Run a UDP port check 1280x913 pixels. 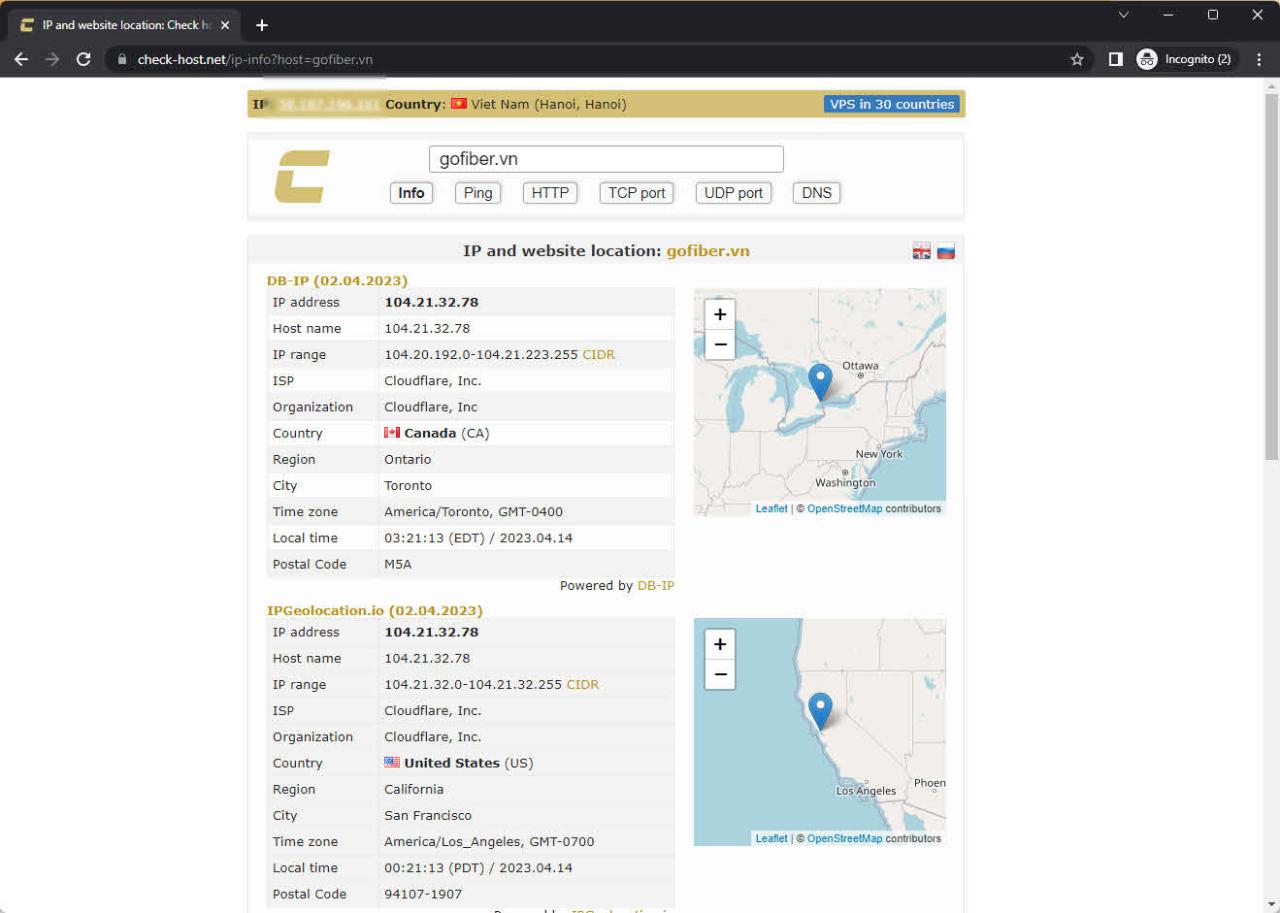734,193
